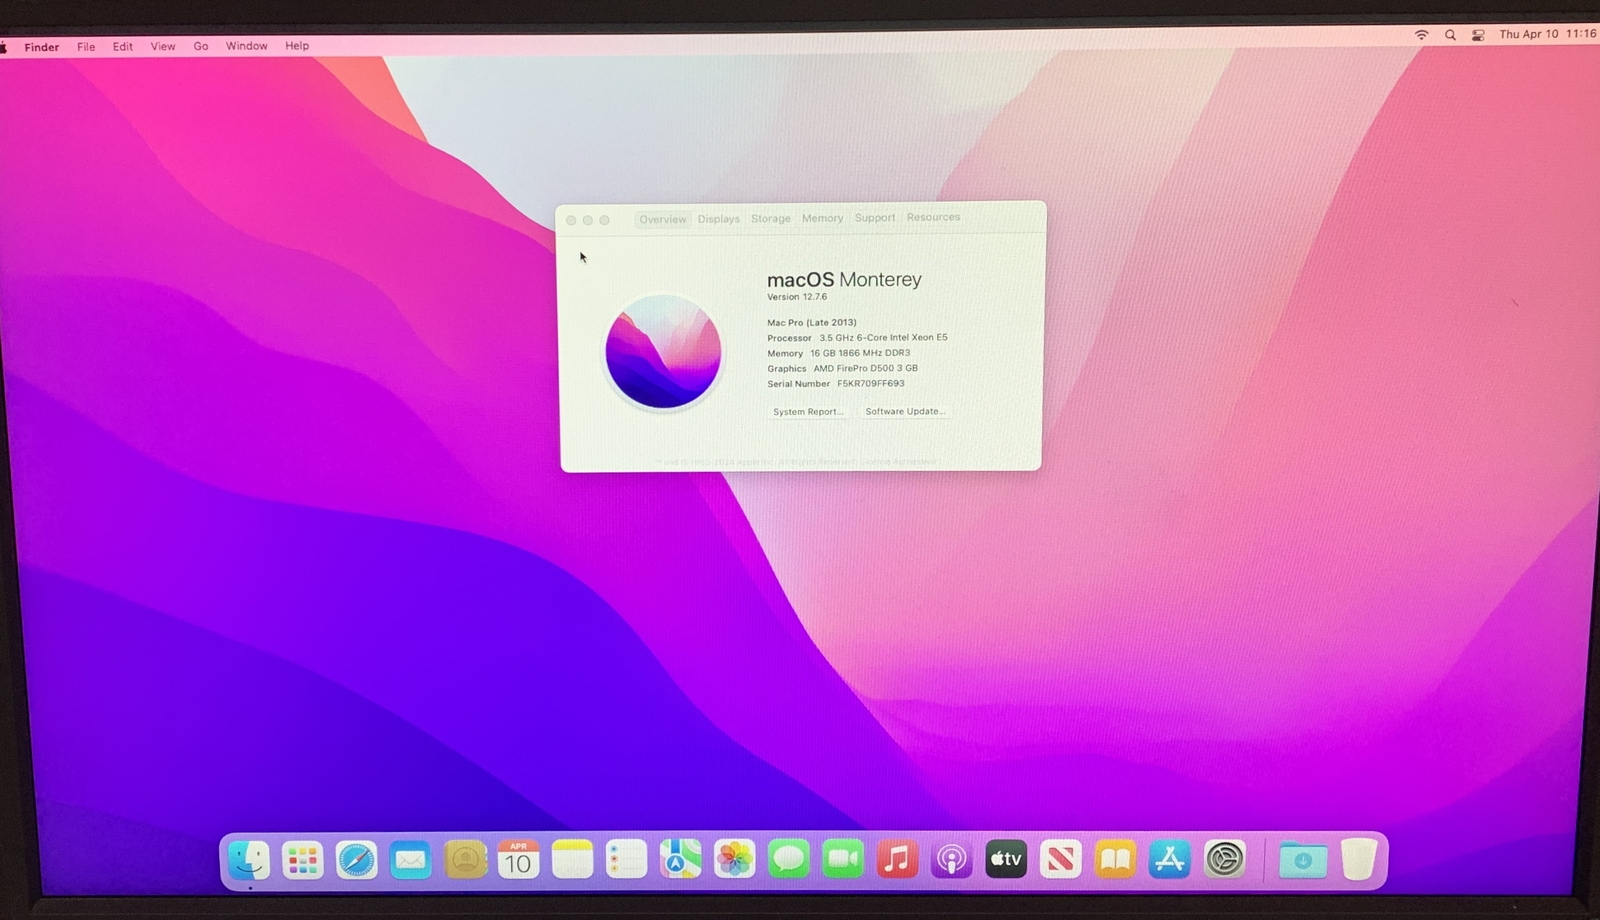Open Downloads folder in the Dock

coord(1302,859)
